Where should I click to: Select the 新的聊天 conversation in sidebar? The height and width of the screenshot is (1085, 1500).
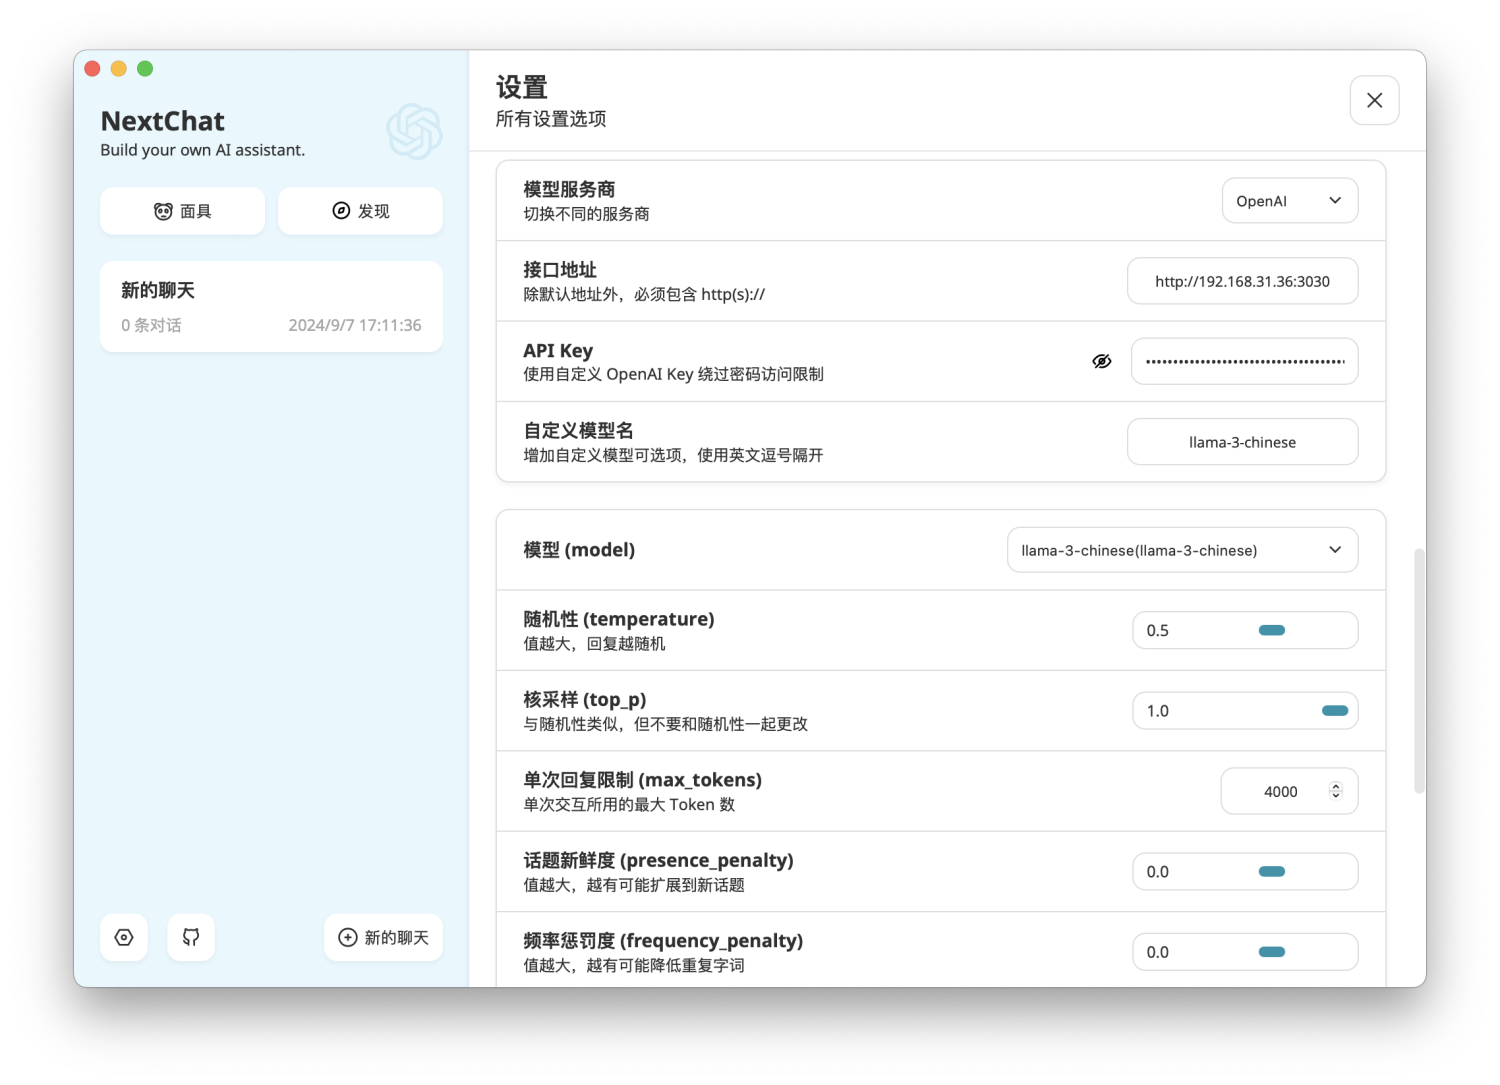coord(271,306)
